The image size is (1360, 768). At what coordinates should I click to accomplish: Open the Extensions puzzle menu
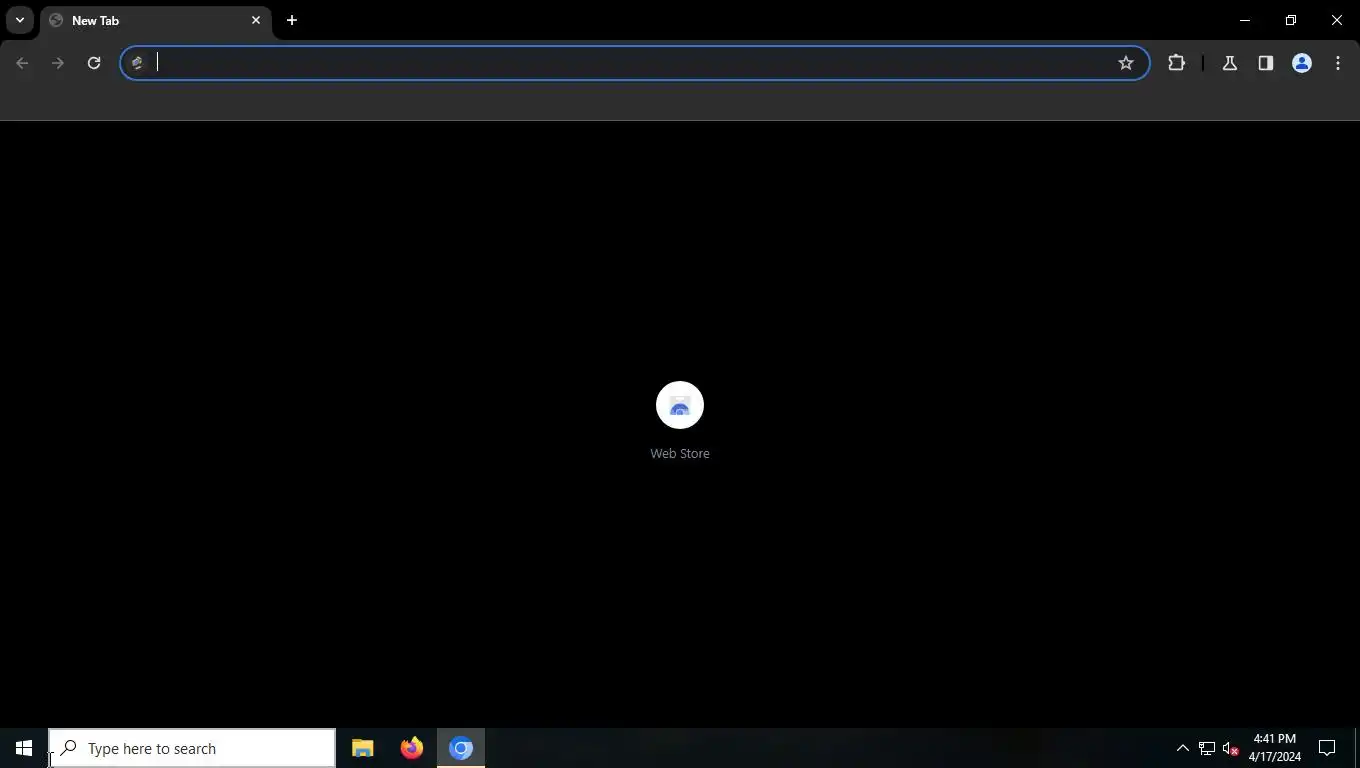click(1176, 63)
